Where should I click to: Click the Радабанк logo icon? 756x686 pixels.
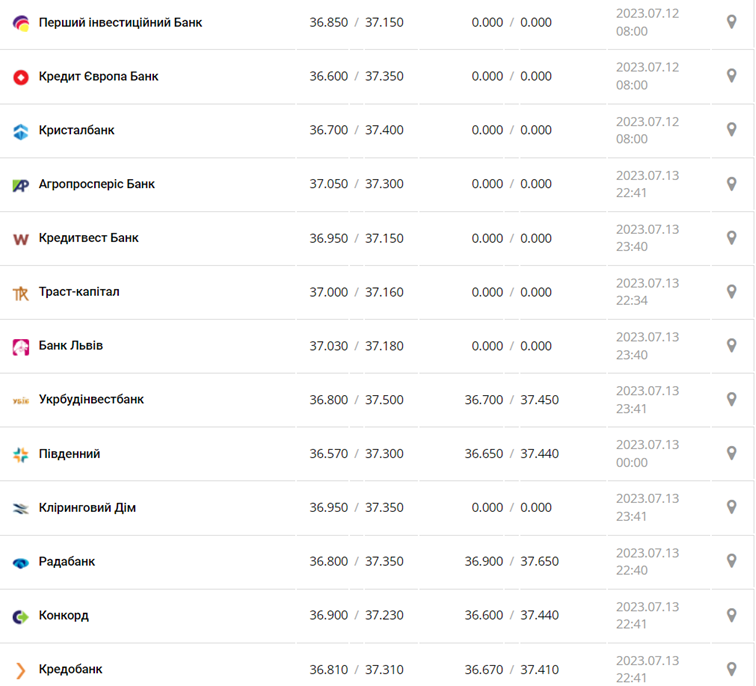point(21,562)
